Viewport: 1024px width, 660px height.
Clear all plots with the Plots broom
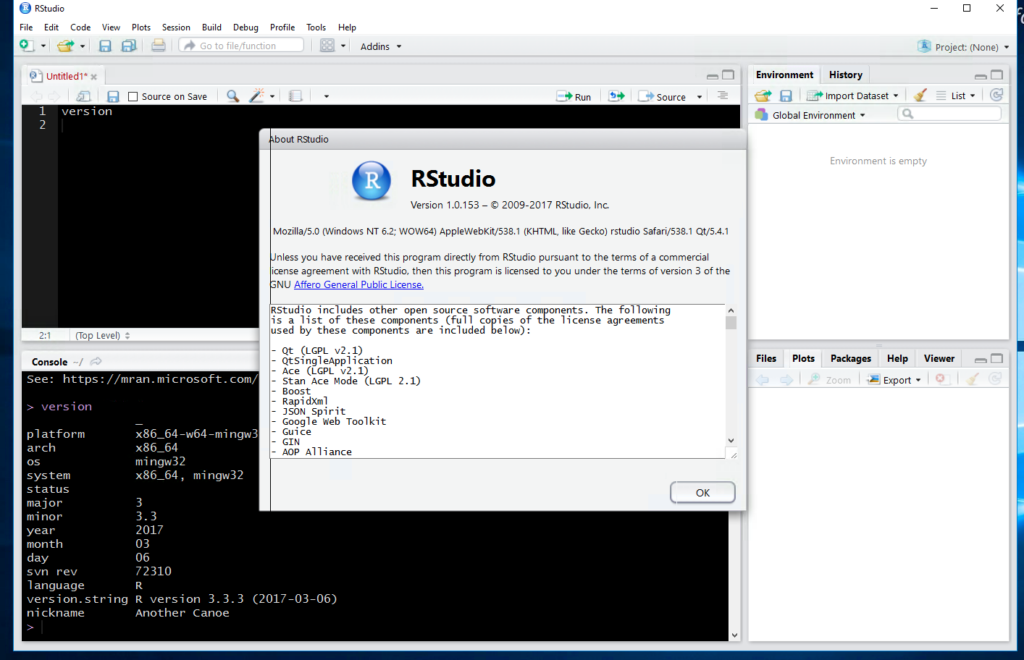(x=973, y=379)
